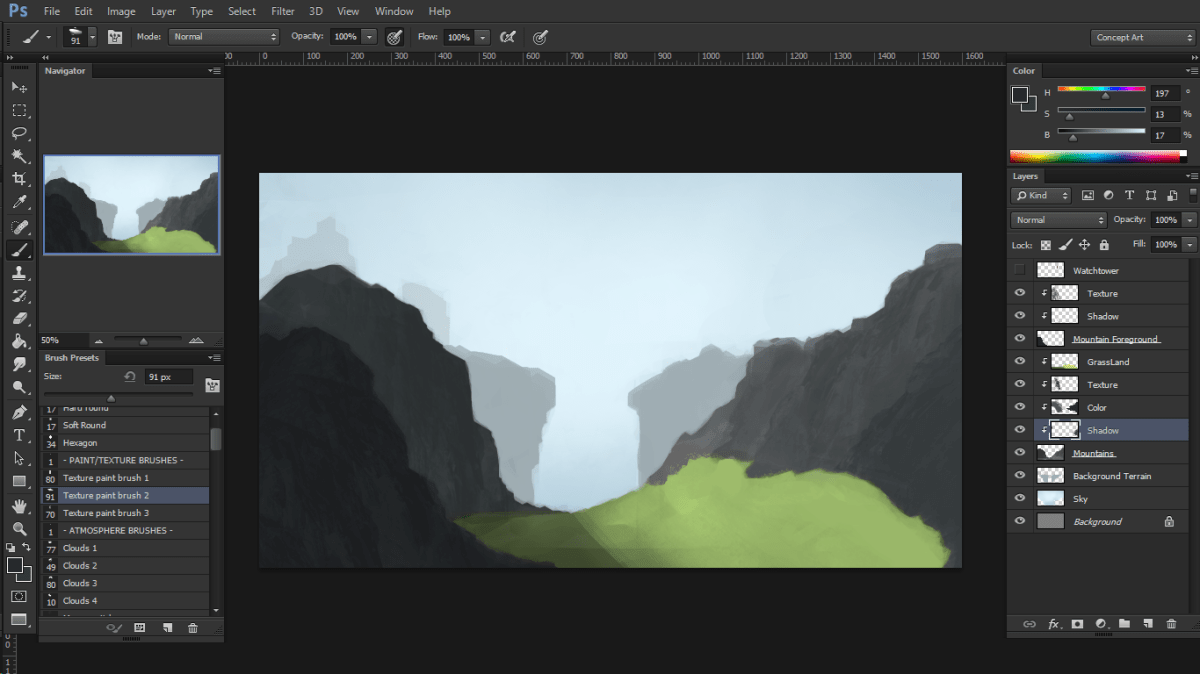This screenshot has height=674, width=1200.
Task: Show the hidden Watchtower layer
Action: click(1019, 270)
